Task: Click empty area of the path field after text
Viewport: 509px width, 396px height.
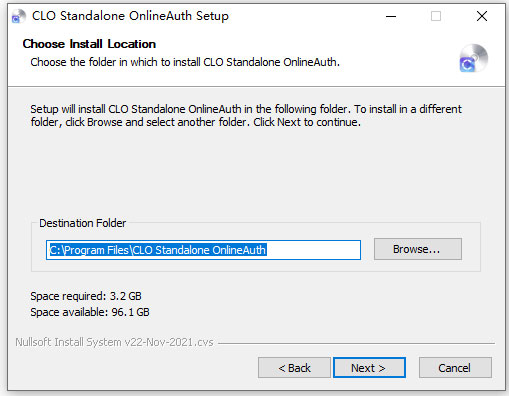Action: (x=313, y=250)
